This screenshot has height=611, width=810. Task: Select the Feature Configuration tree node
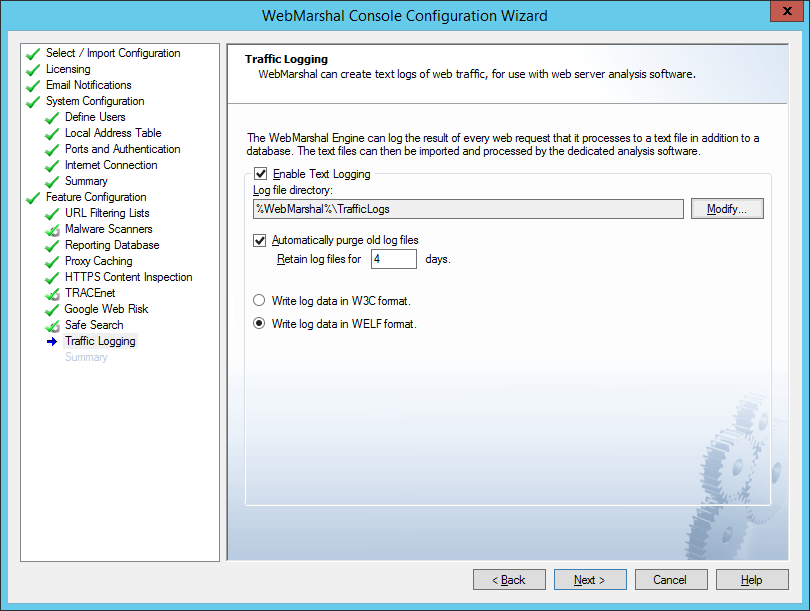[95, 197]
